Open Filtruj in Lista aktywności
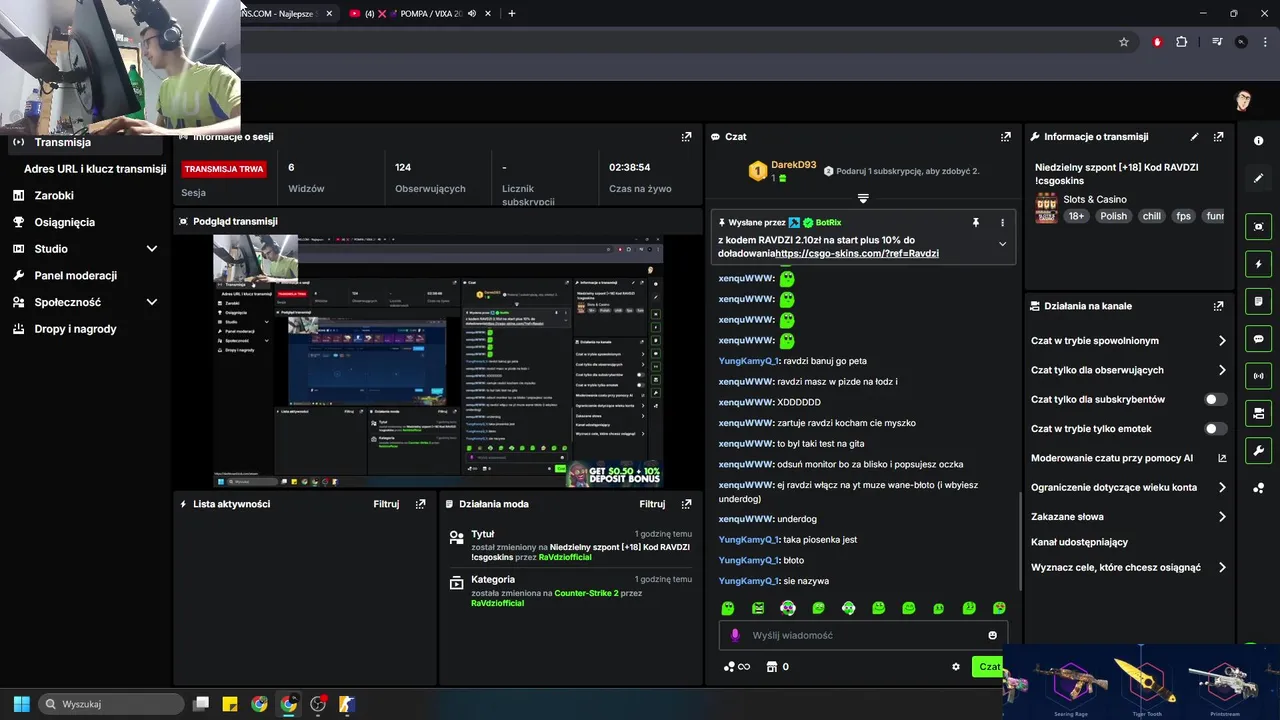This screenshot has width=1280, height=720. click(386, 504)
